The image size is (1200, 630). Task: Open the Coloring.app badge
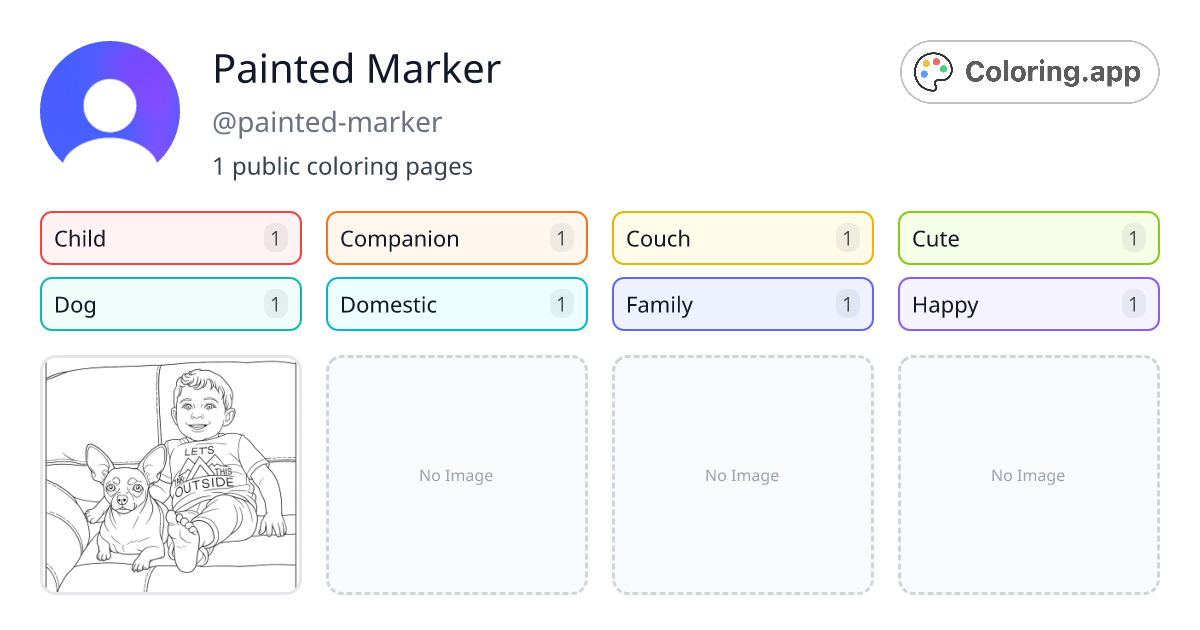pos(1029,72)
